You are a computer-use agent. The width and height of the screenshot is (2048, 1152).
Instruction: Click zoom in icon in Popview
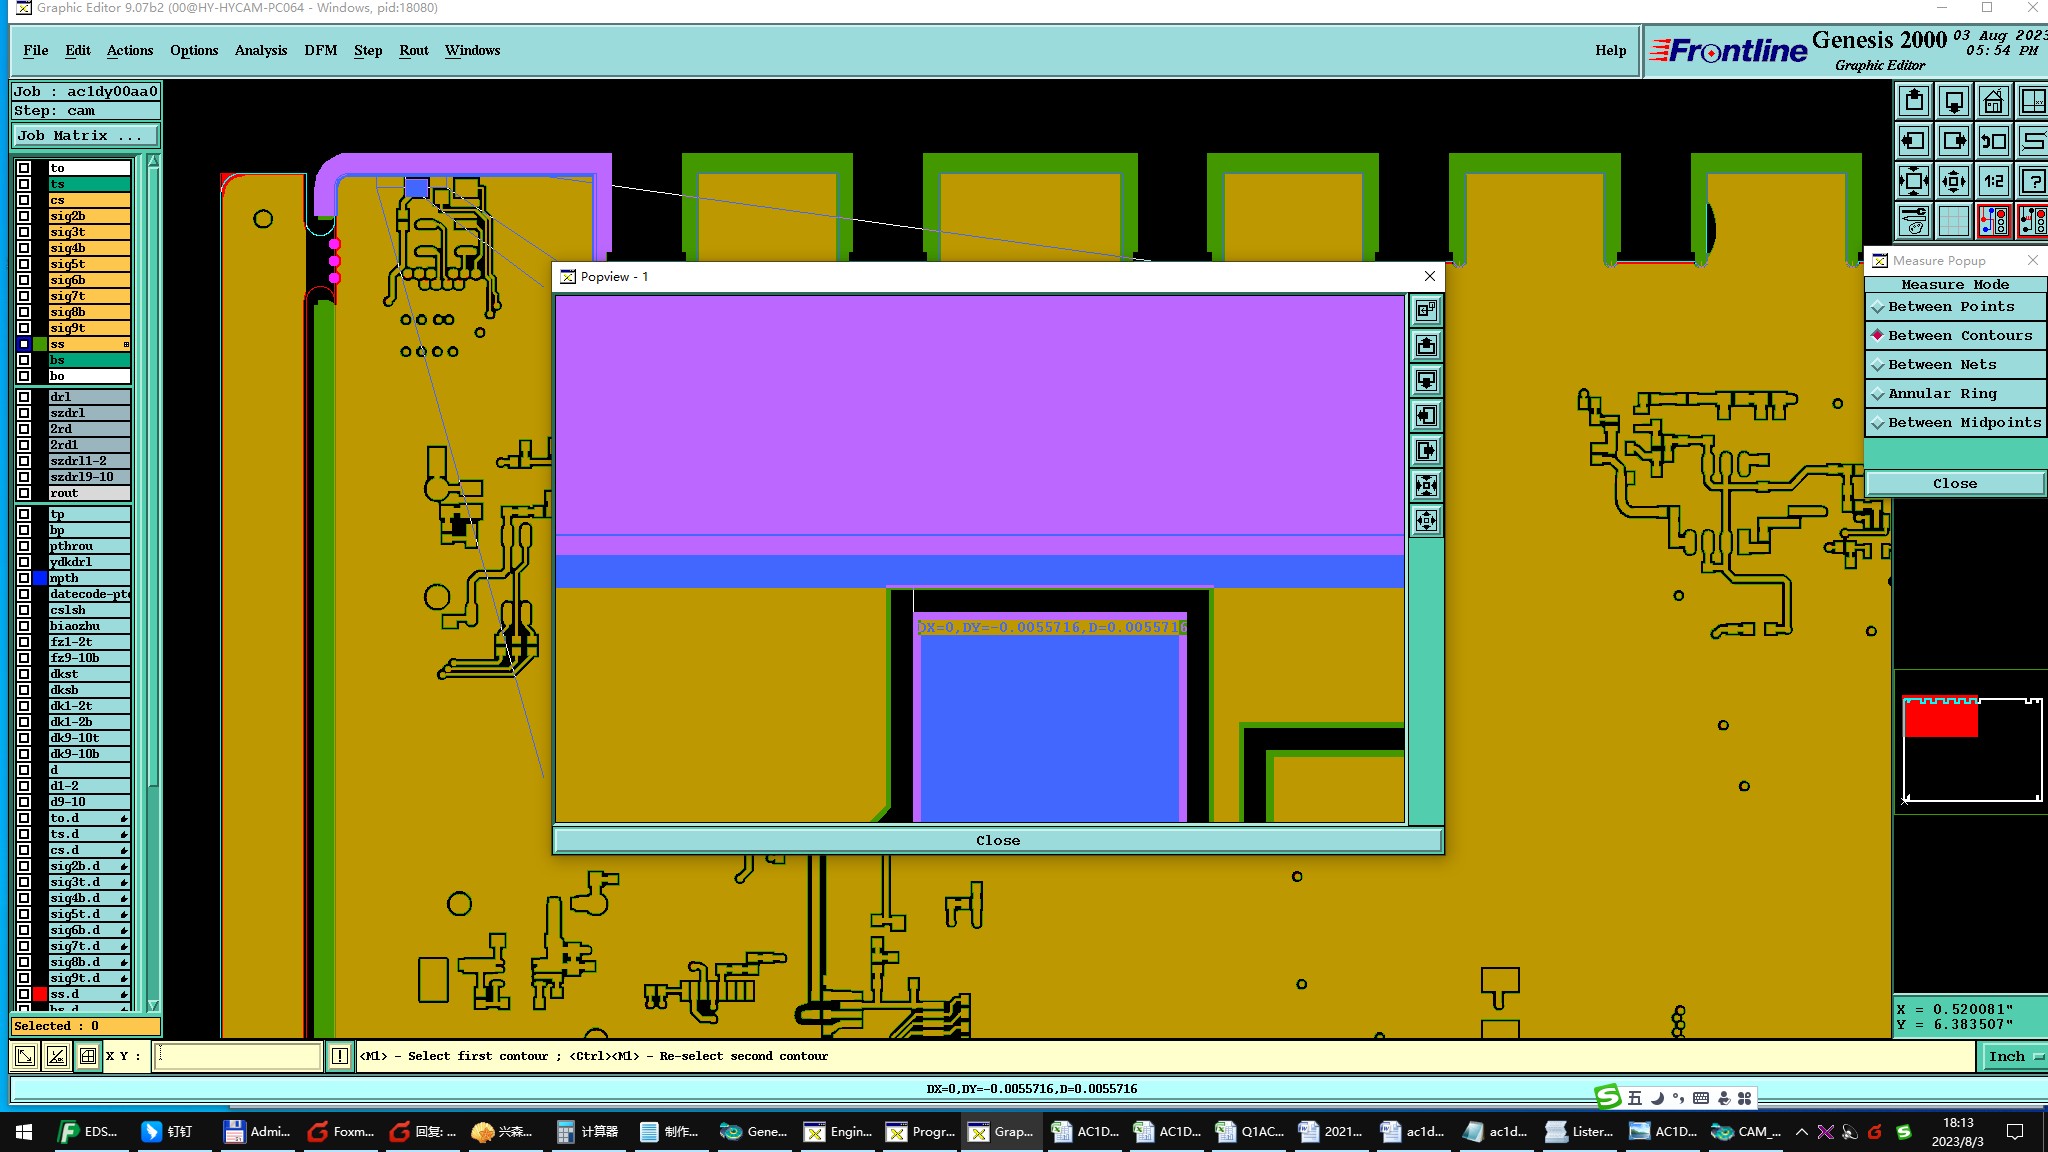point(1426,486)
